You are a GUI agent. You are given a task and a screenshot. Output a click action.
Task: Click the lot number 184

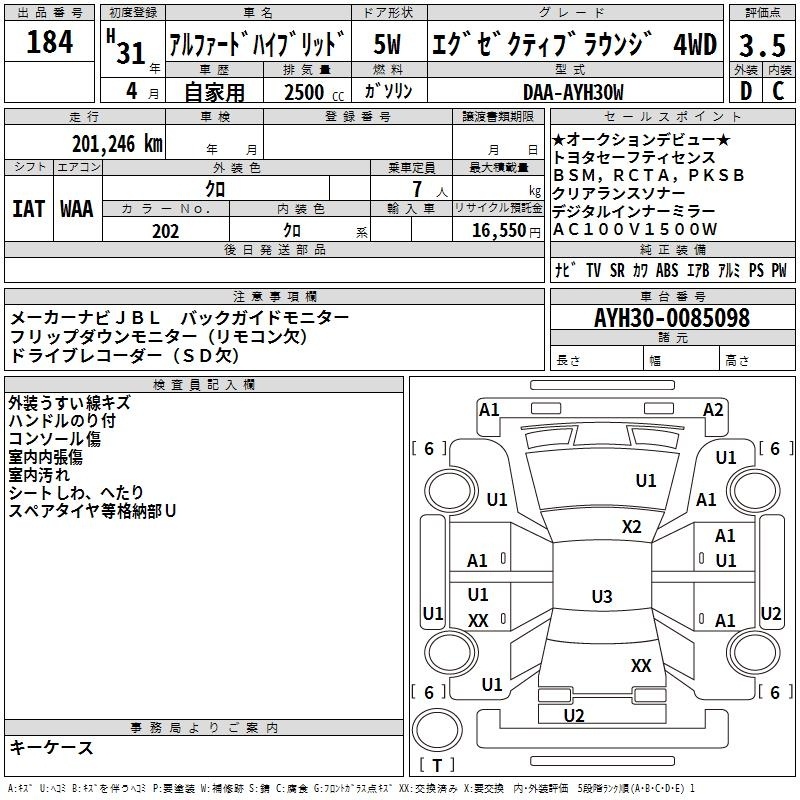tap(50, 43)
